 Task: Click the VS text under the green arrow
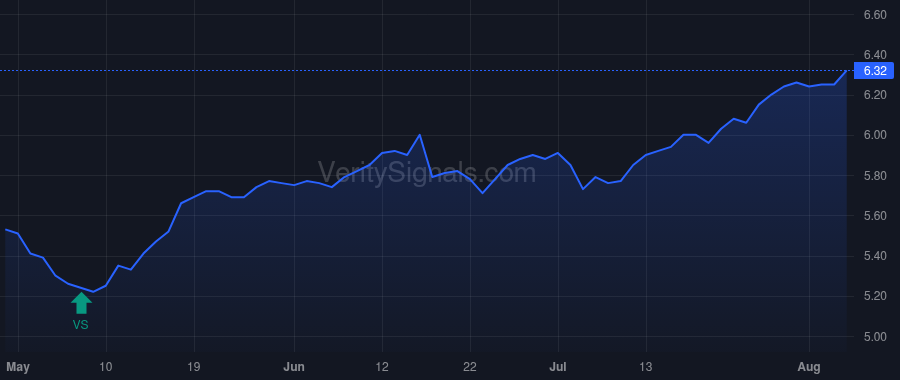pos(81,325)
